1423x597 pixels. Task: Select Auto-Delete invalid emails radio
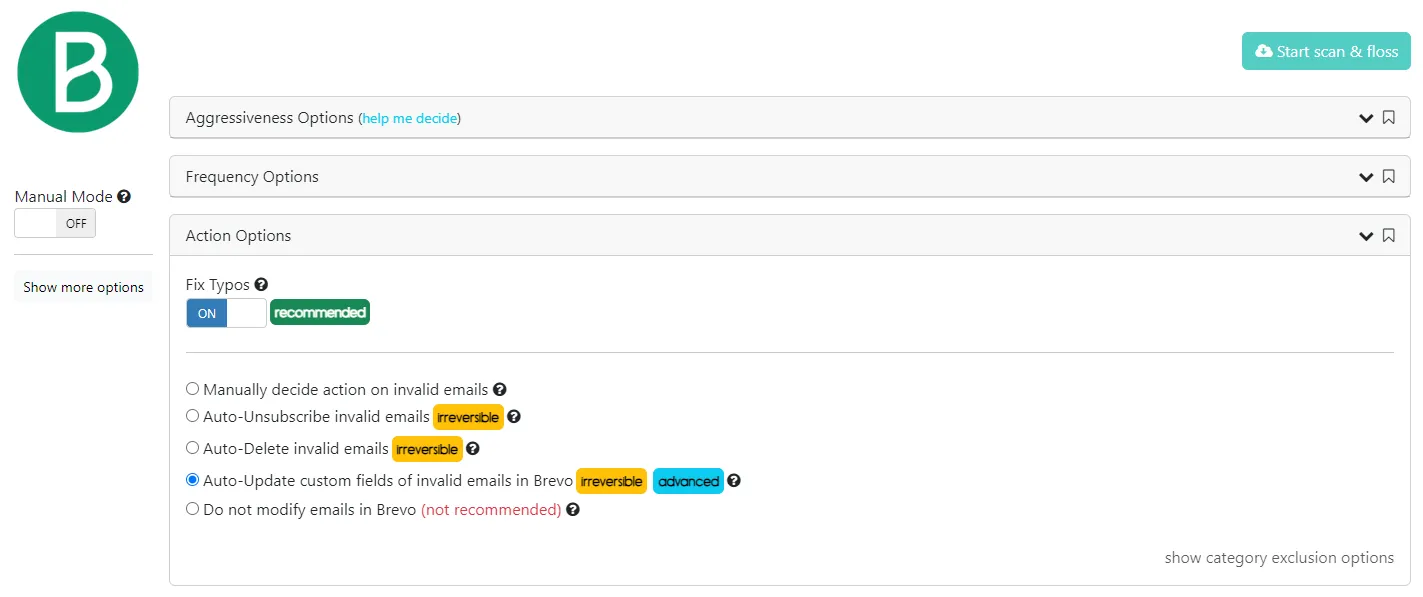pyautogui.click(x=192, y=448)
